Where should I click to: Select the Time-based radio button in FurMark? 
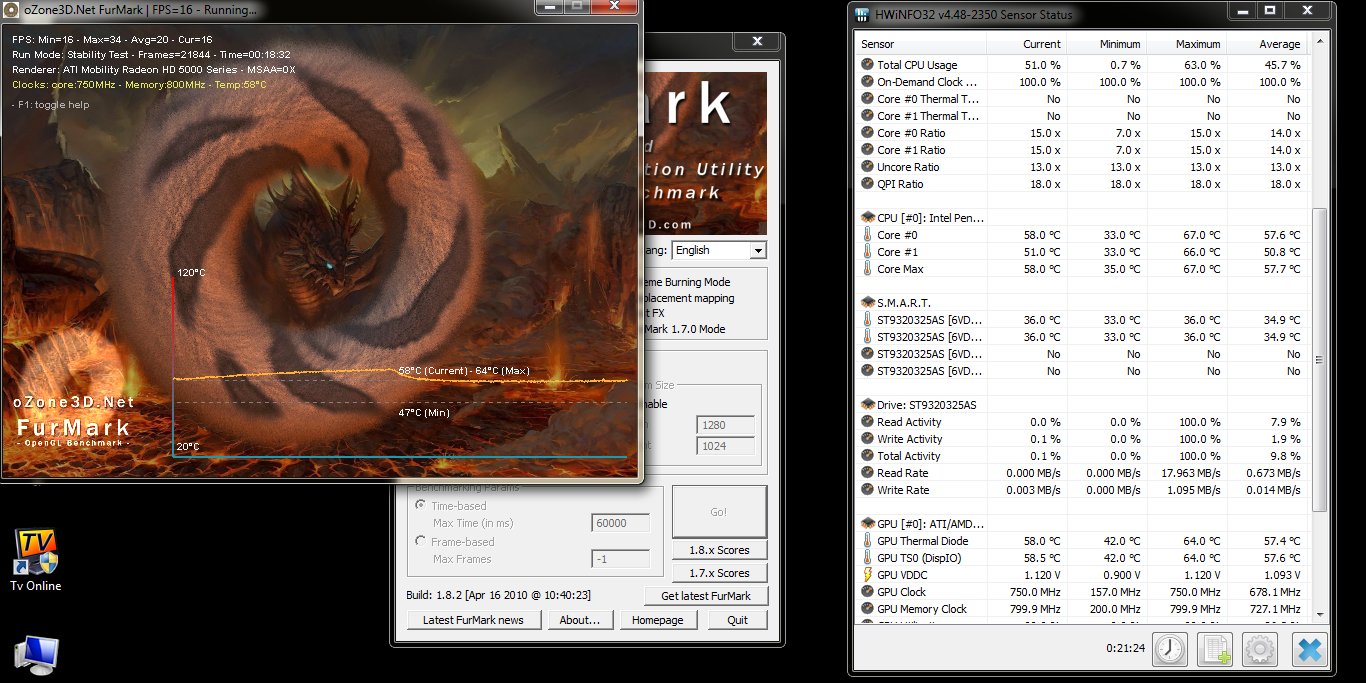[x=420, y=506]
